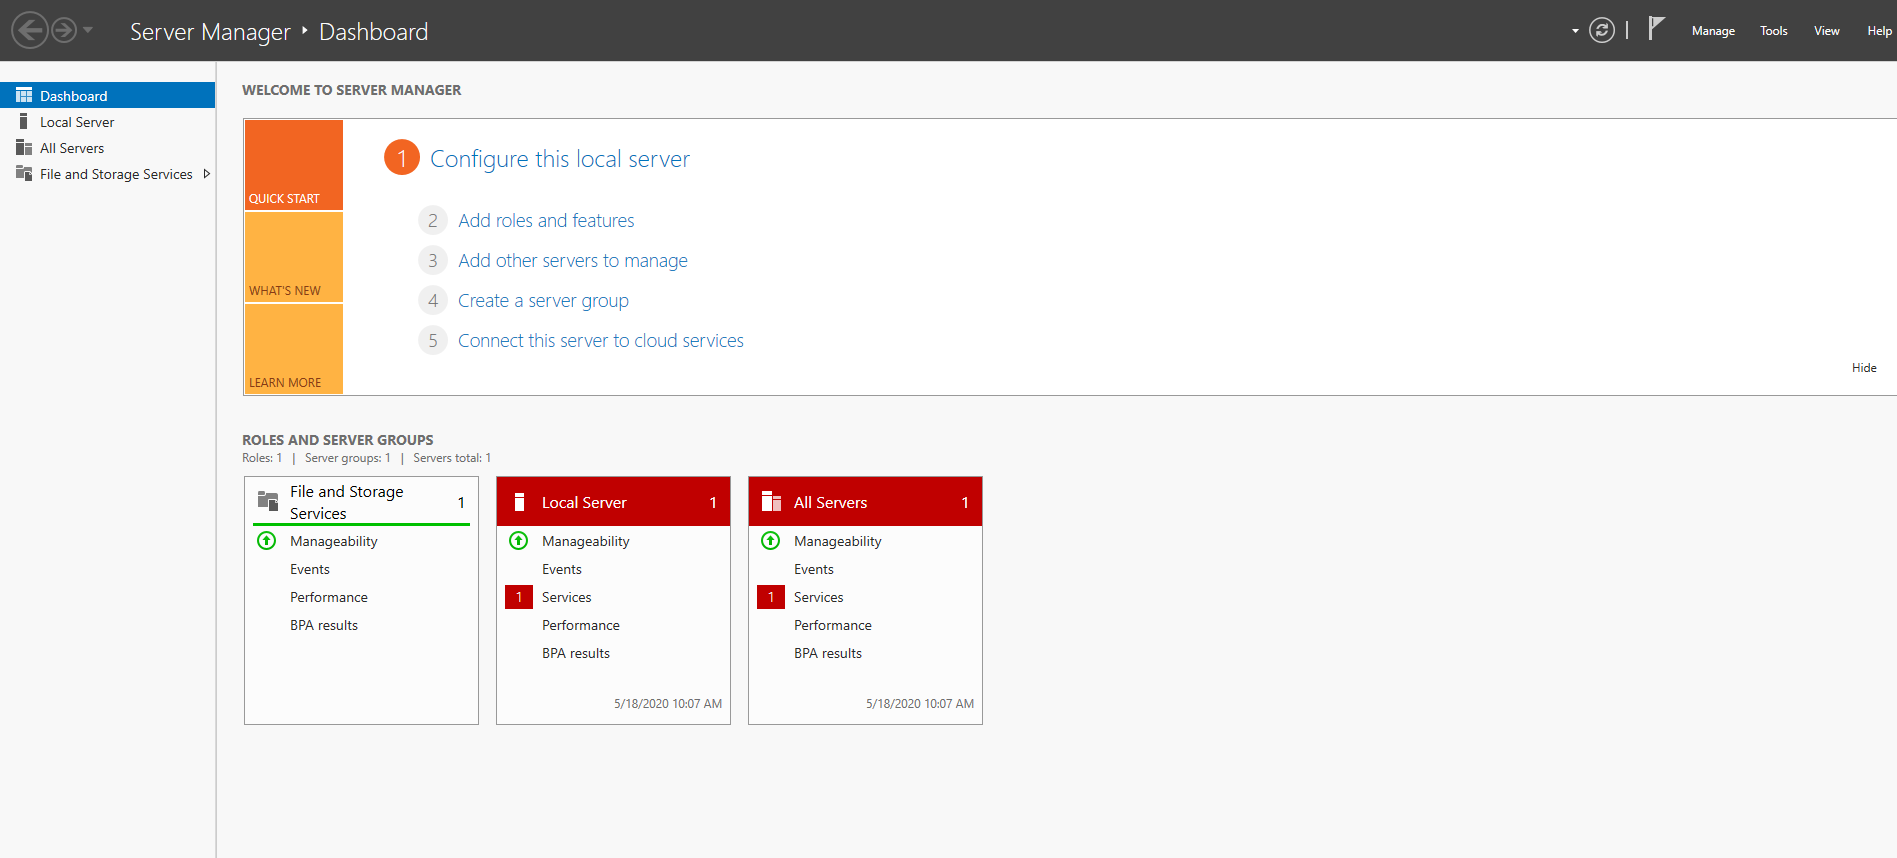Click the green Manageability icon in Local Server tile
This screenshot has width=1897, height=858.
[x=518, y=541]
